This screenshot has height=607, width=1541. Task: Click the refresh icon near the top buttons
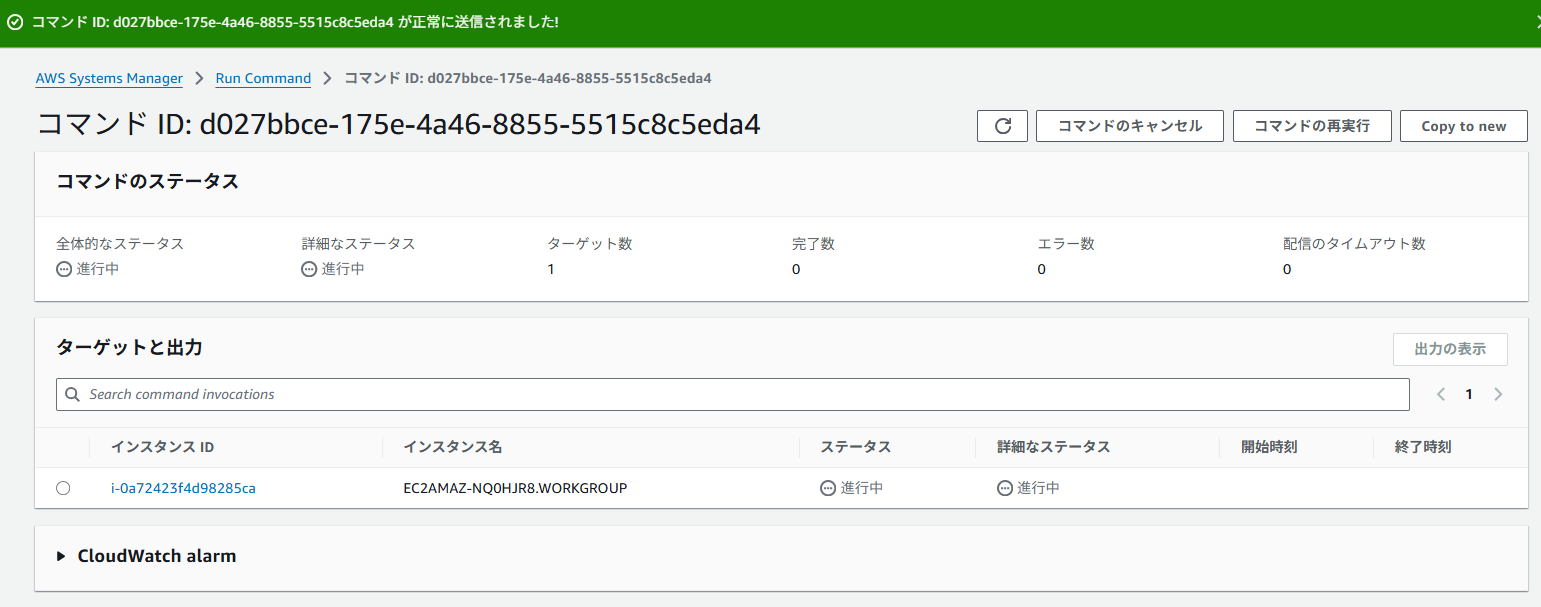coord(1002,125)
